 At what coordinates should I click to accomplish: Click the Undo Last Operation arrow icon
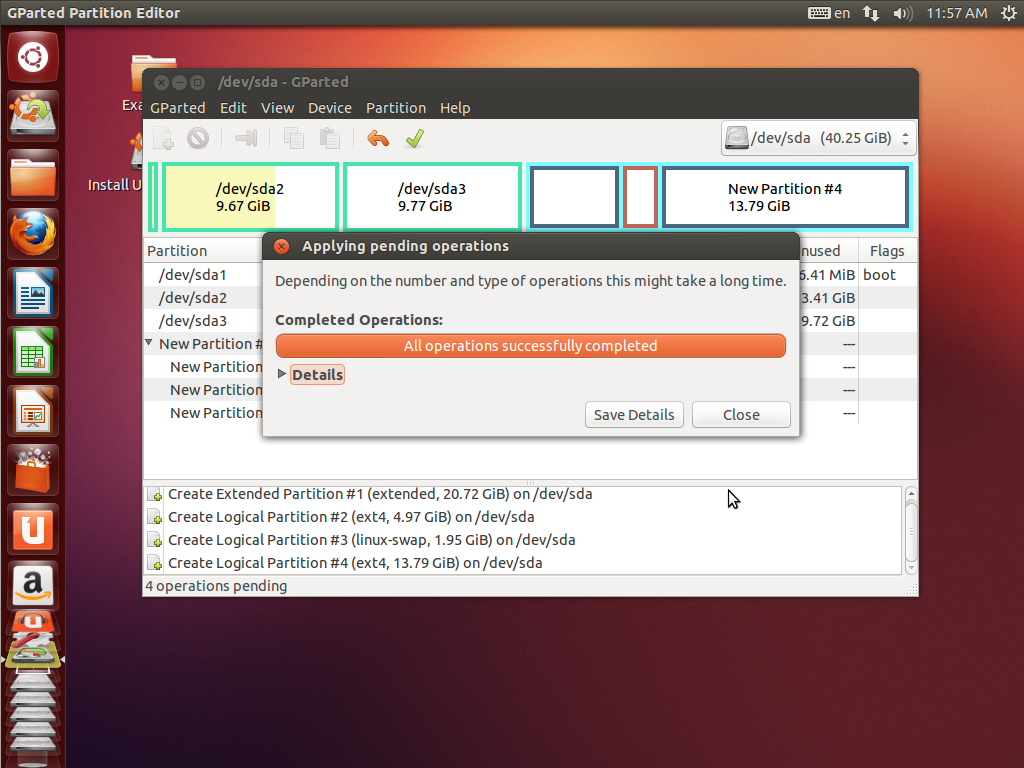pos(377,139)
